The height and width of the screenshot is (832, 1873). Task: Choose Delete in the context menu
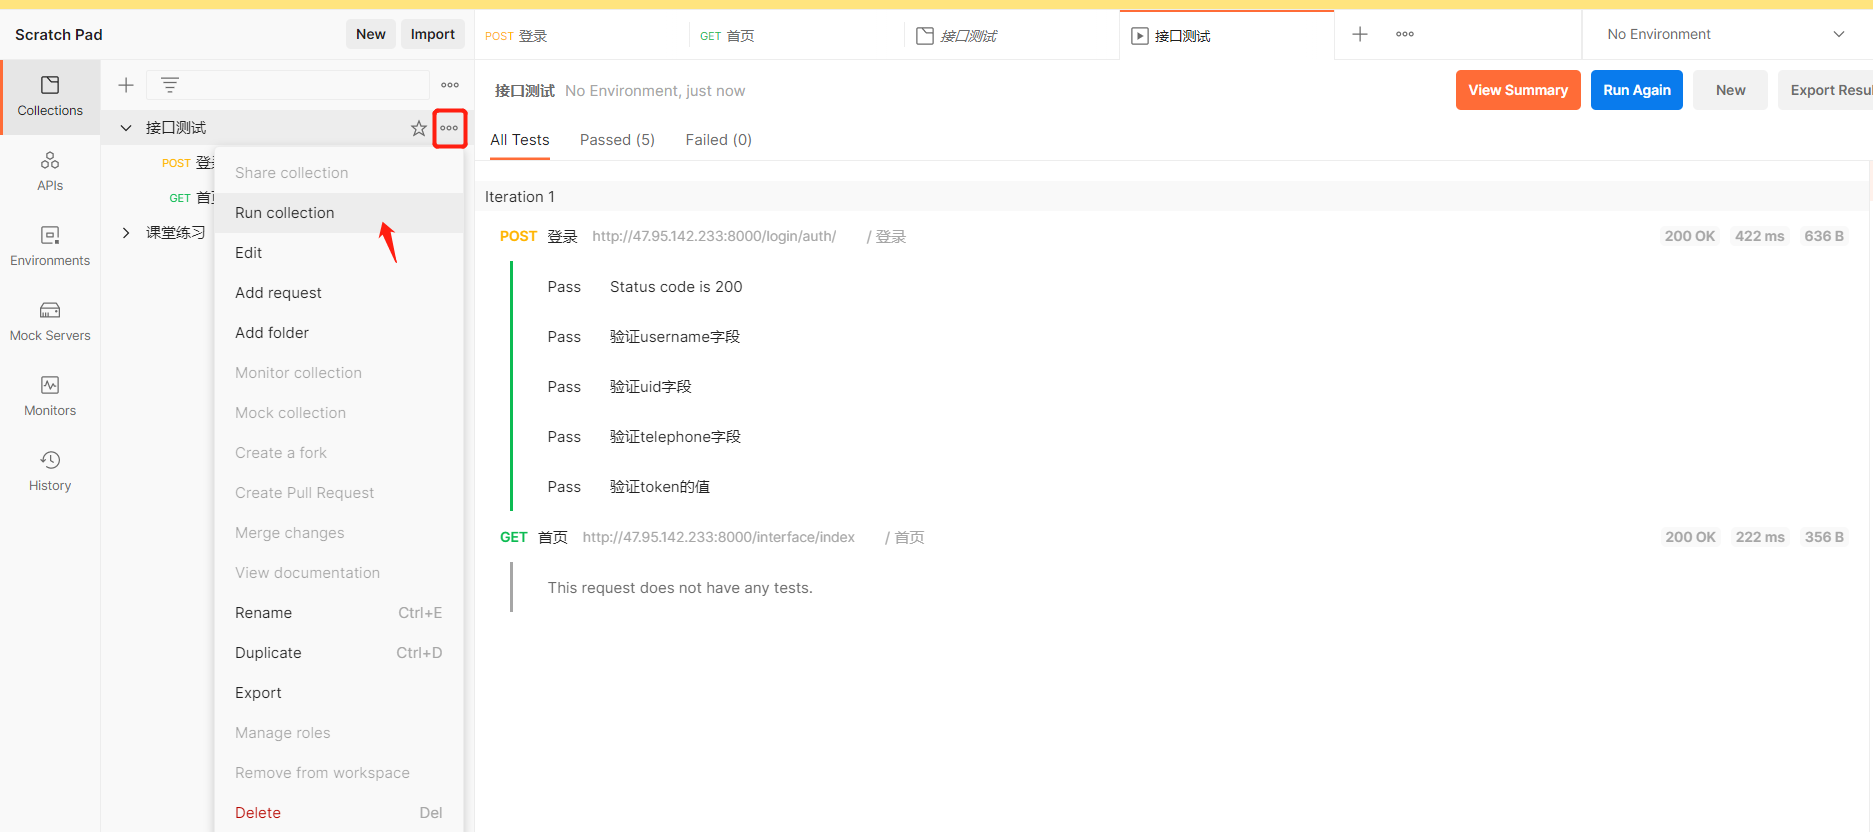click(x=339, y=813)
